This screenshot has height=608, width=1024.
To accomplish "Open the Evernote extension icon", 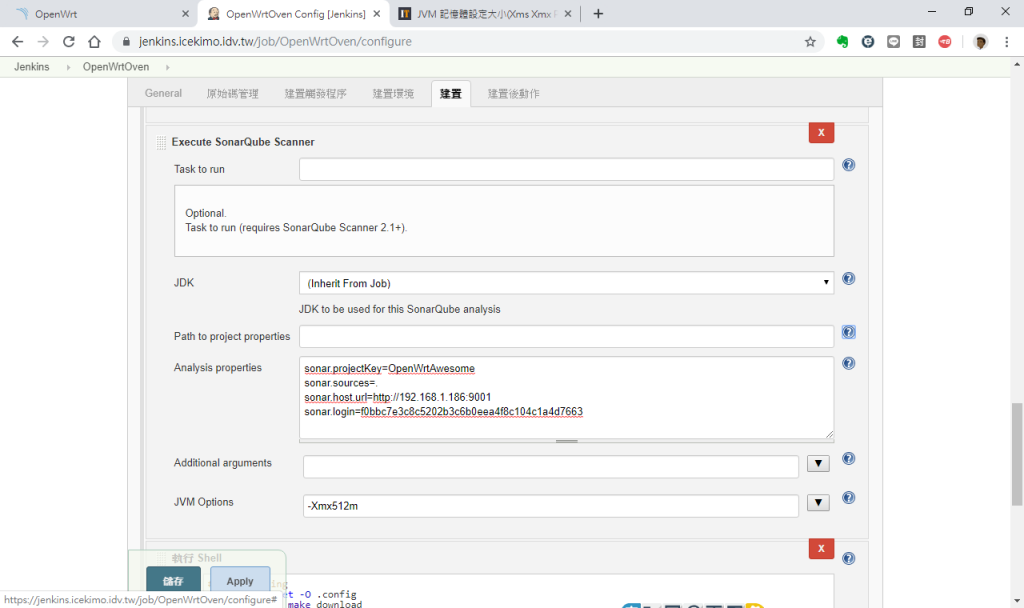I will pos(842,42).
